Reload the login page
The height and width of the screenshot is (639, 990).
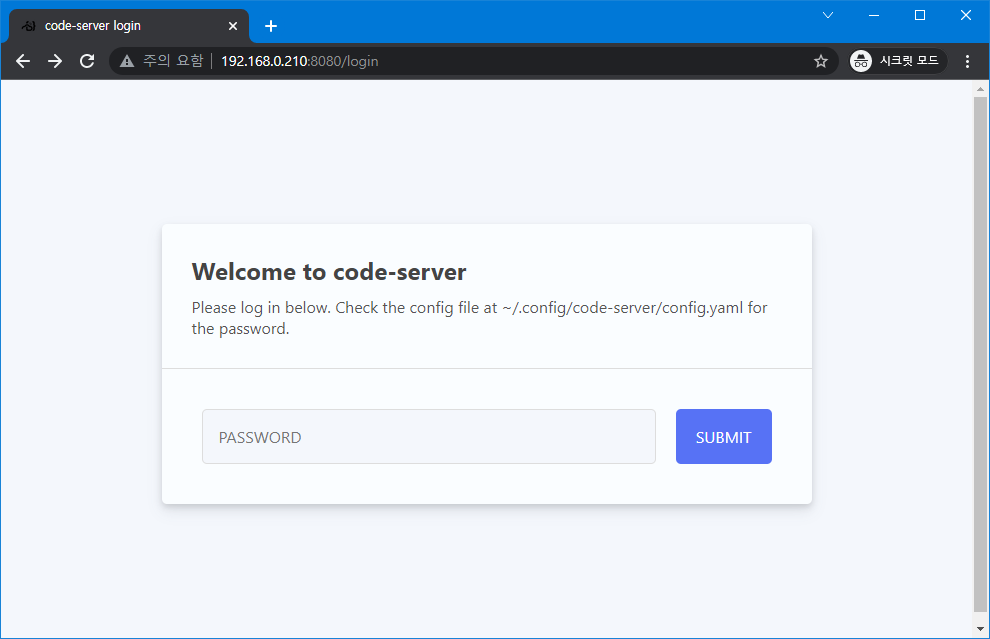pyautogui.click(x=87, y=61)
